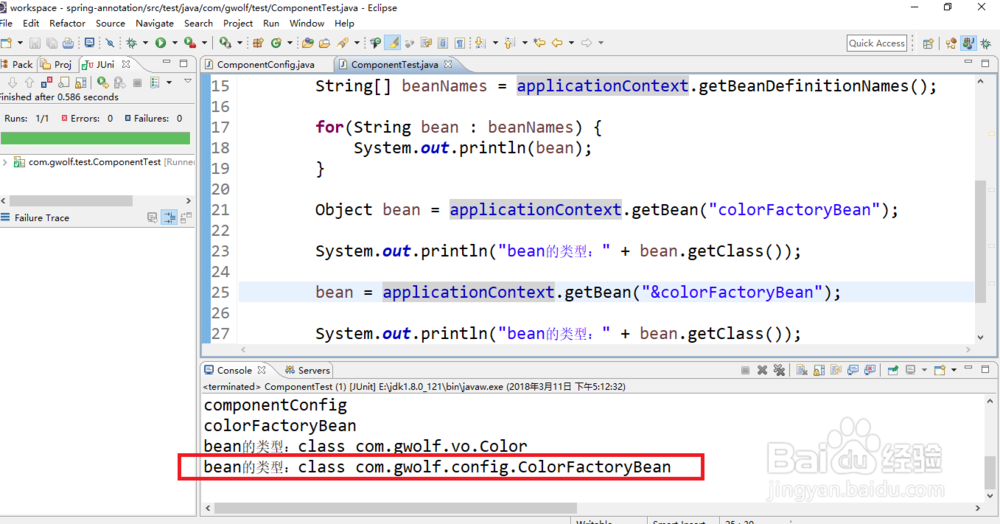Open the New Console View dropdown arrow

pos(954,370)
